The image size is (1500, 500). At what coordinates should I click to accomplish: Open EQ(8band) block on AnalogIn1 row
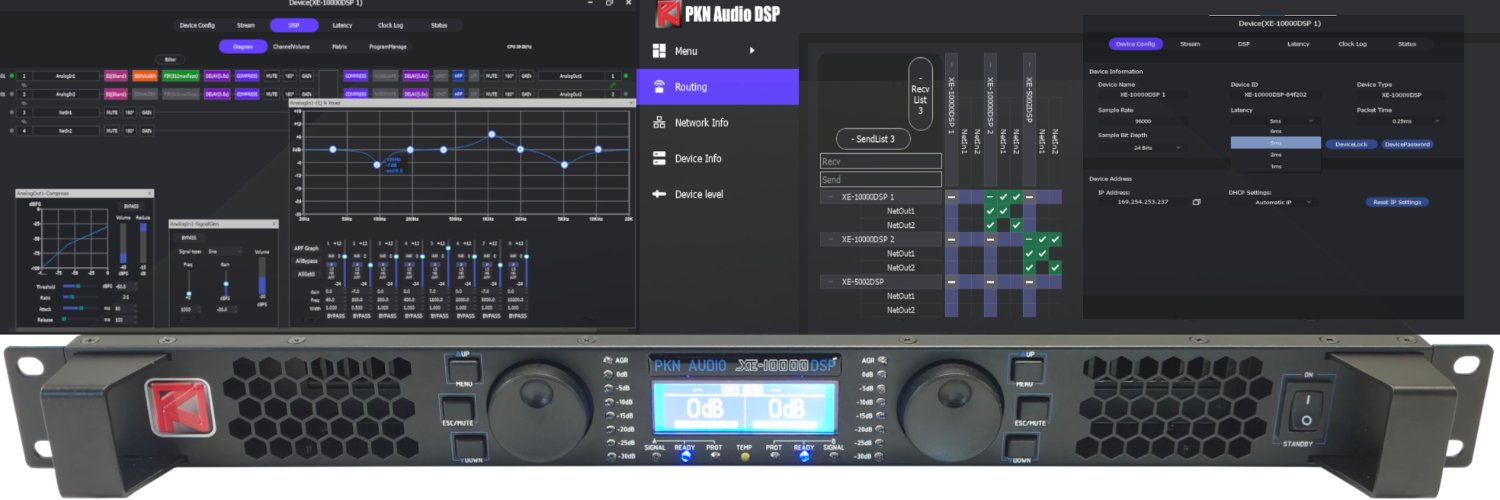[x=116, y=76]
